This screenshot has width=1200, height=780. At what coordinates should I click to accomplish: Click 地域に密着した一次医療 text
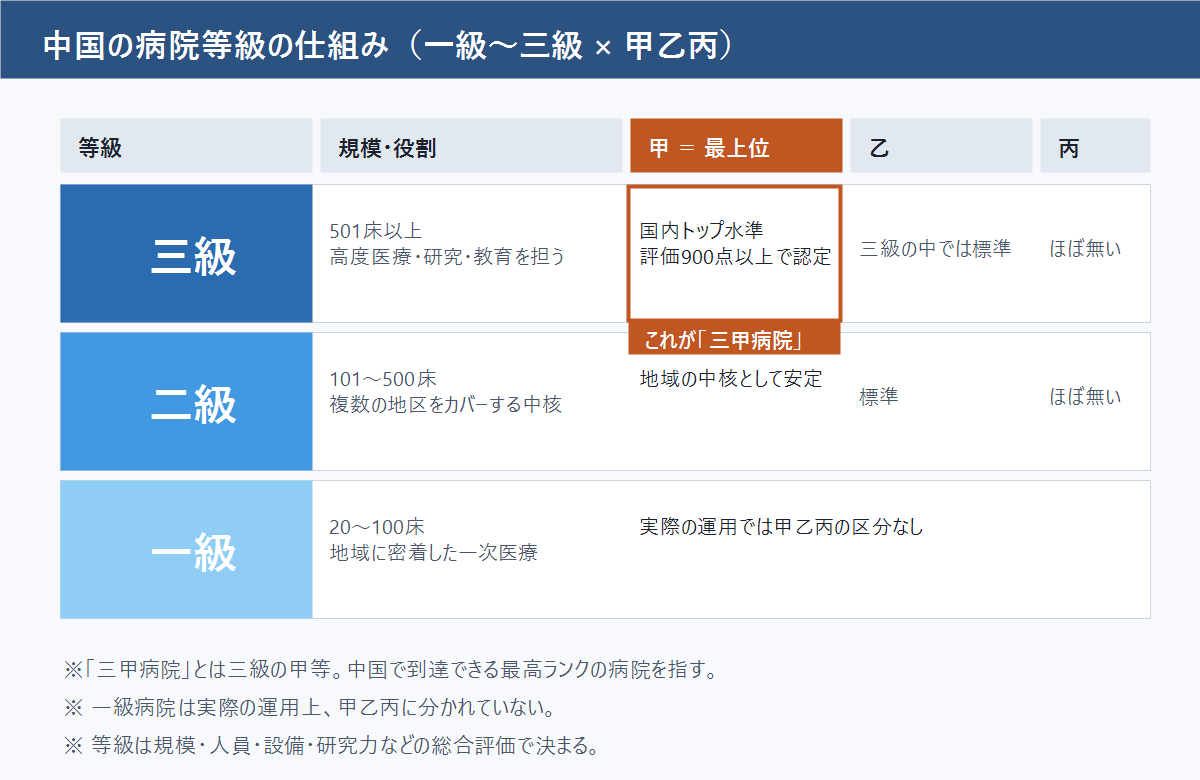click(433, 552)
